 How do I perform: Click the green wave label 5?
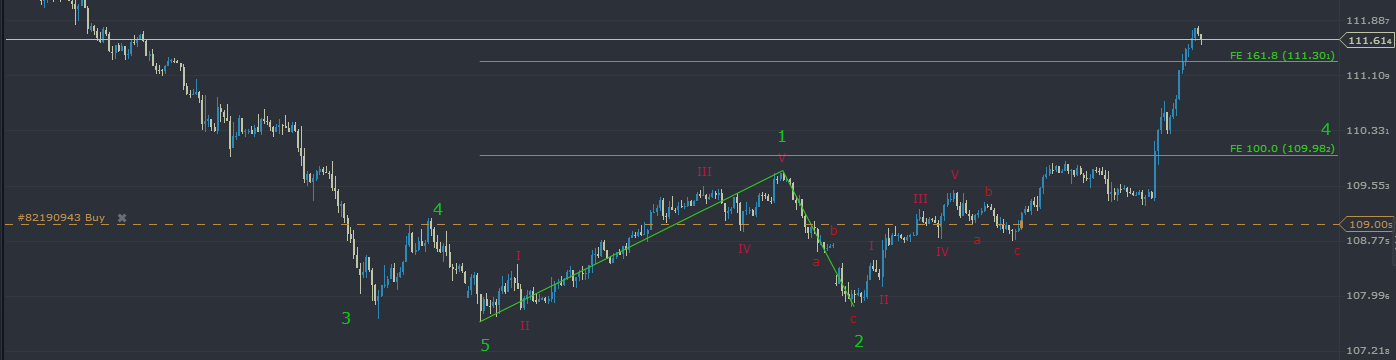click(485, 345)
